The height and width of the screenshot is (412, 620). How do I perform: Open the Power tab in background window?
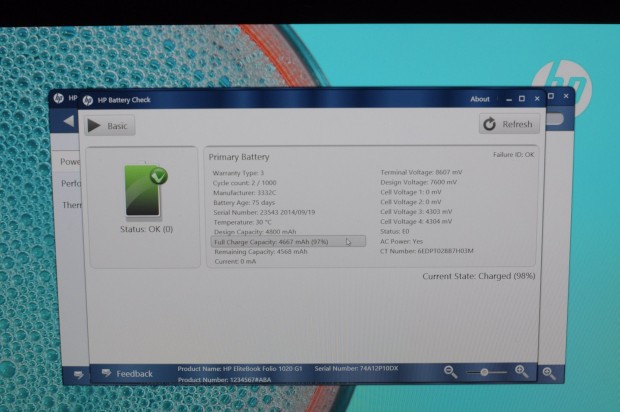click(x=70, y=161)
